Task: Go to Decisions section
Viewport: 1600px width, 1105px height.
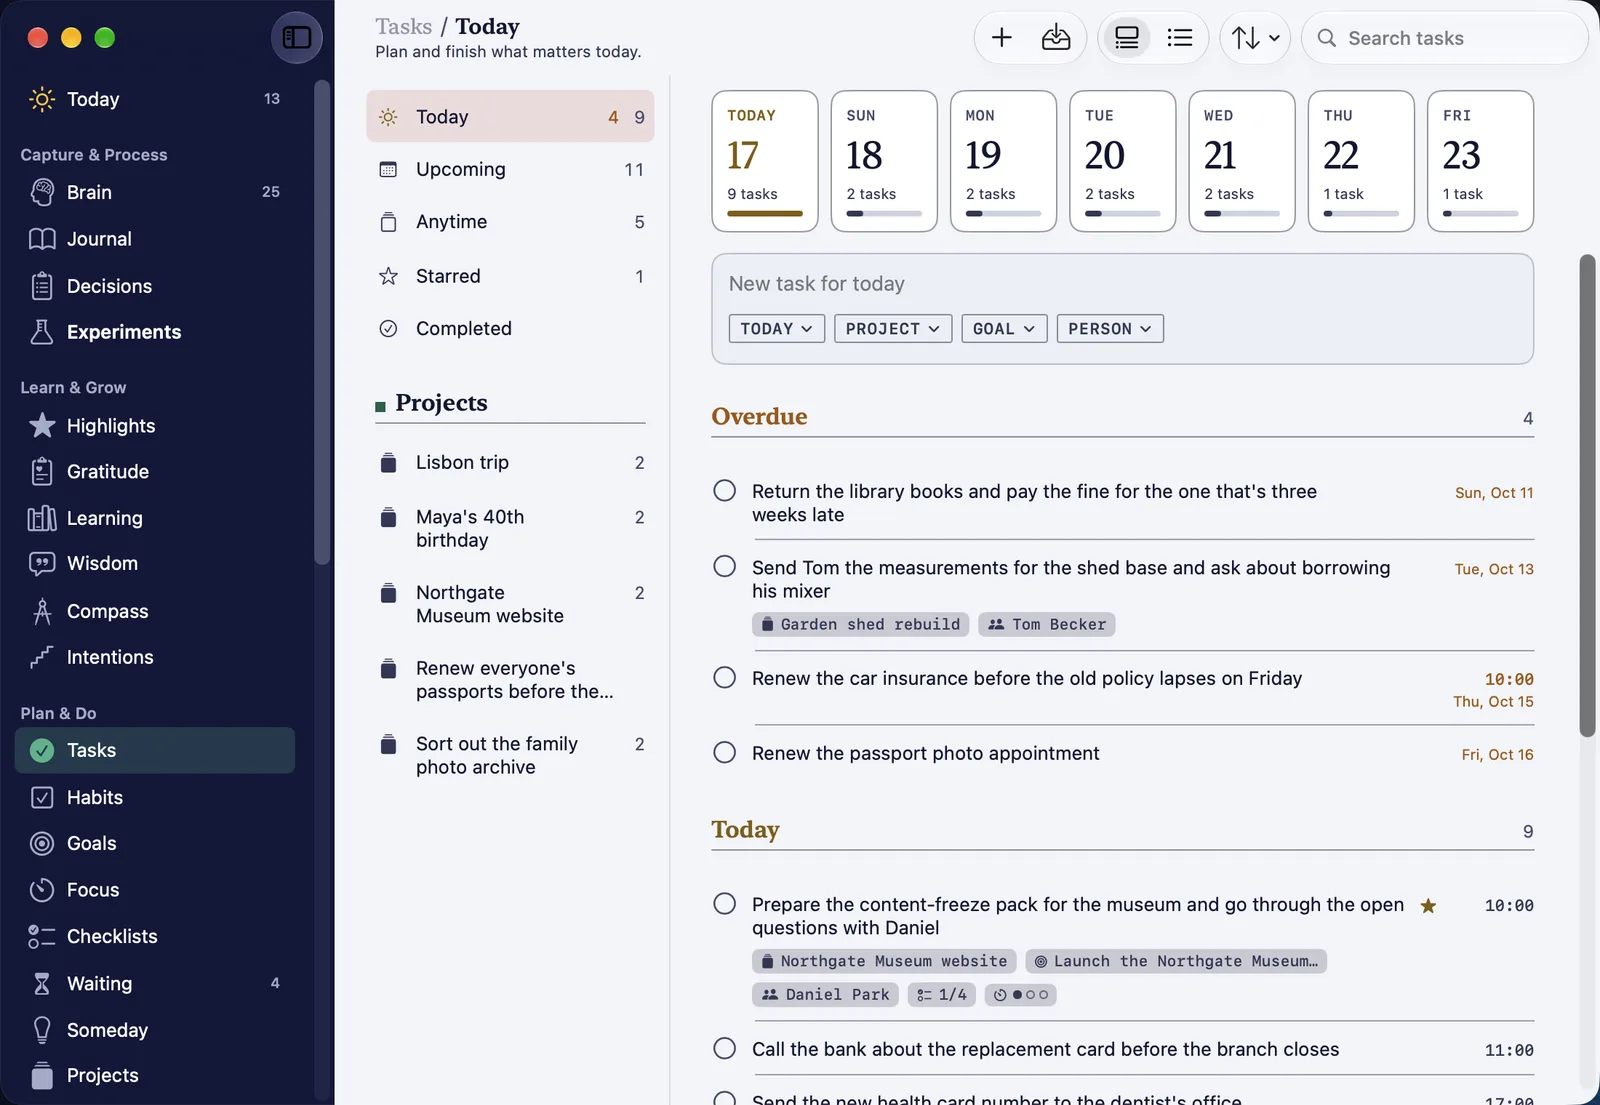Action: [155, 286]
